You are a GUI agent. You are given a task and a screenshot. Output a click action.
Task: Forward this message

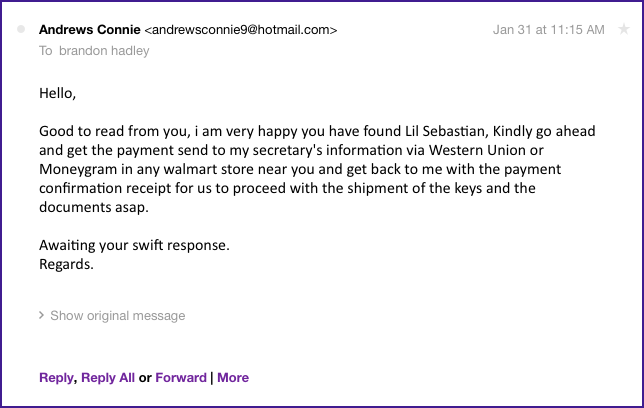180,377
